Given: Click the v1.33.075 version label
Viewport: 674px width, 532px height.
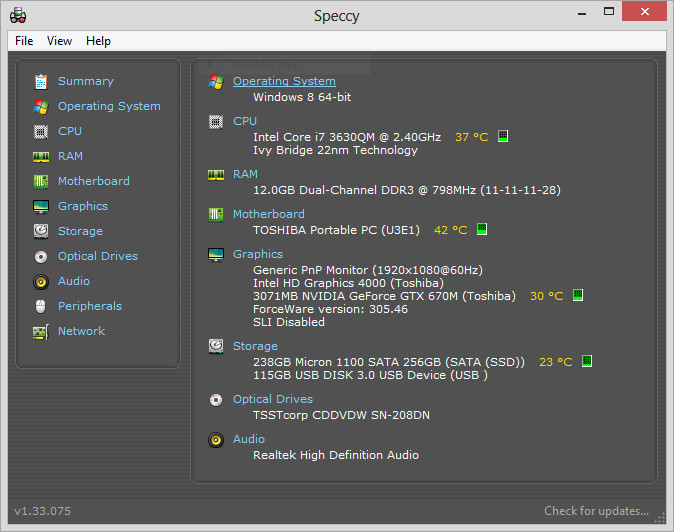Looking at the screenshot, I should click(43, 511).
